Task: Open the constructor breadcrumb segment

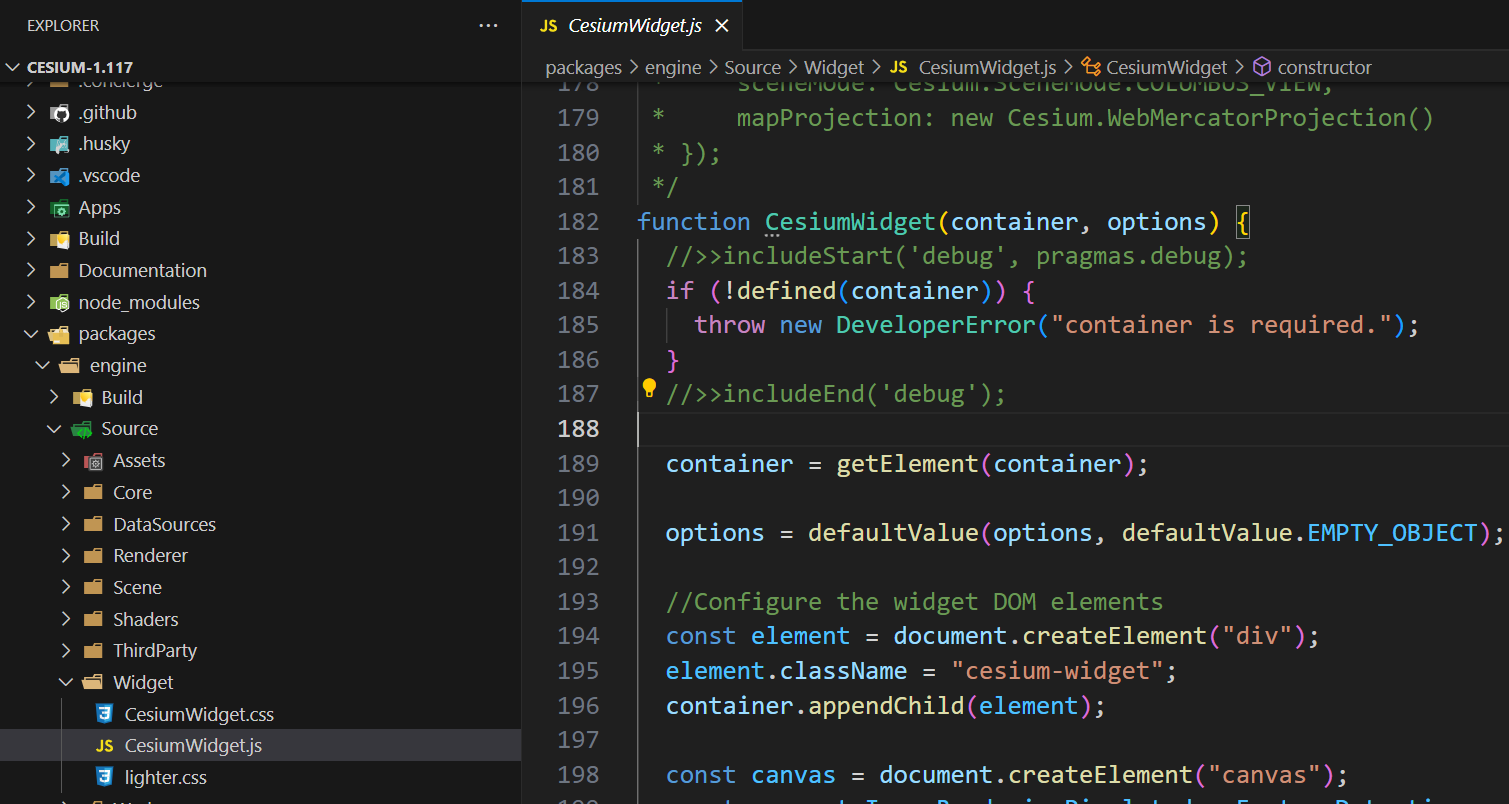Action: [1324, 68]
